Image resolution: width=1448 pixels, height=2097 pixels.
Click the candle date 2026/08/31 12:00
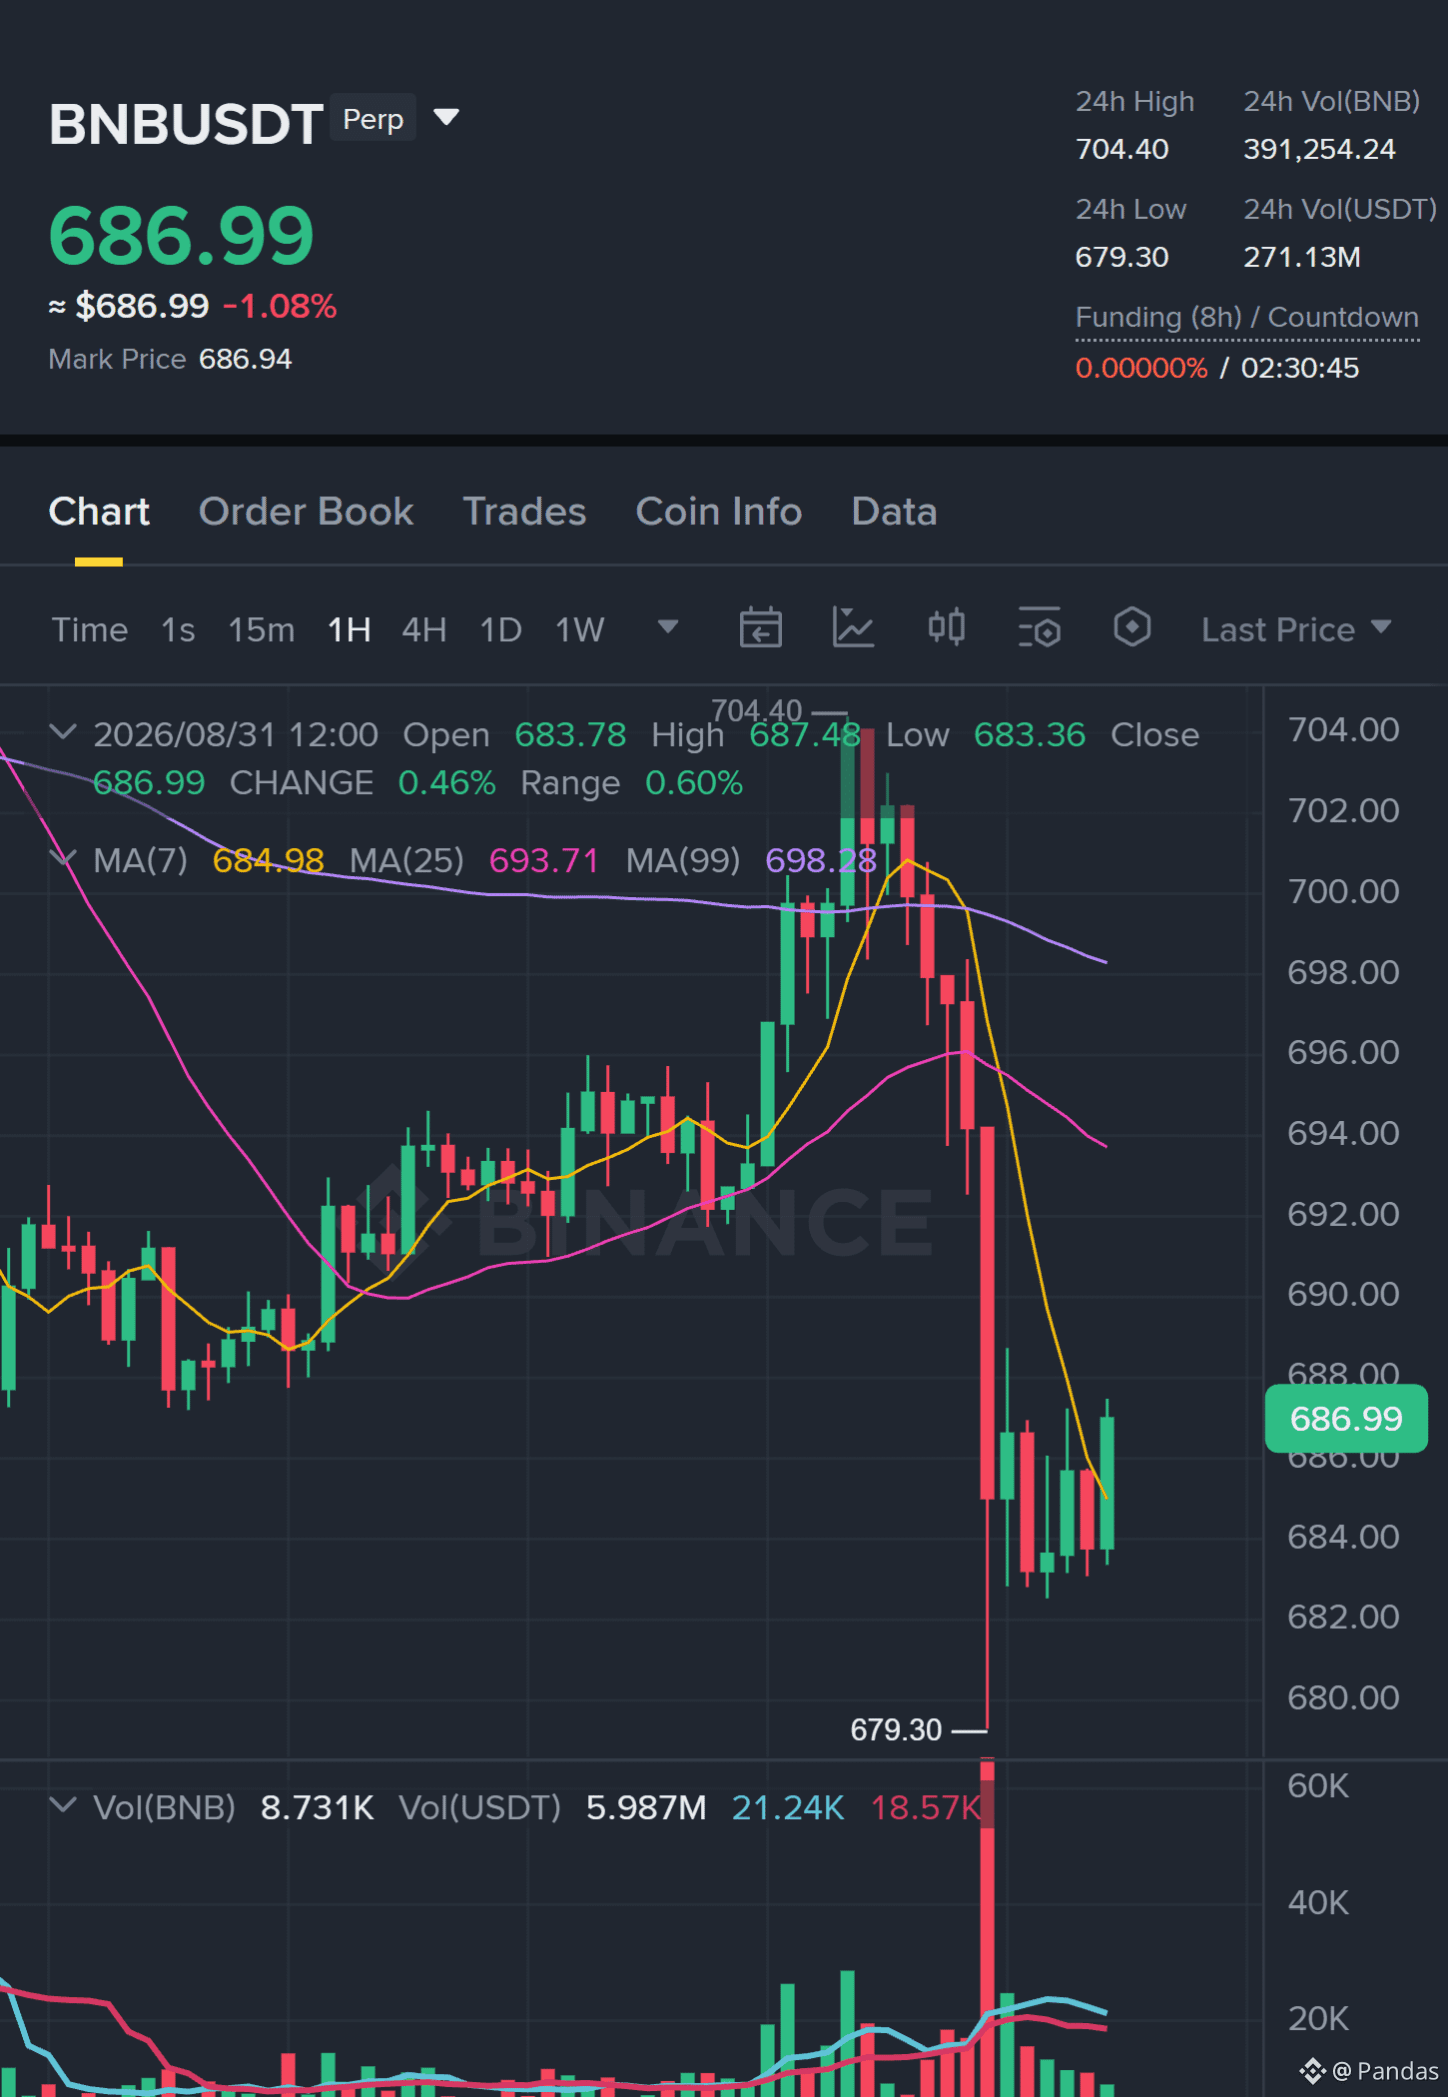pos(236,735)
